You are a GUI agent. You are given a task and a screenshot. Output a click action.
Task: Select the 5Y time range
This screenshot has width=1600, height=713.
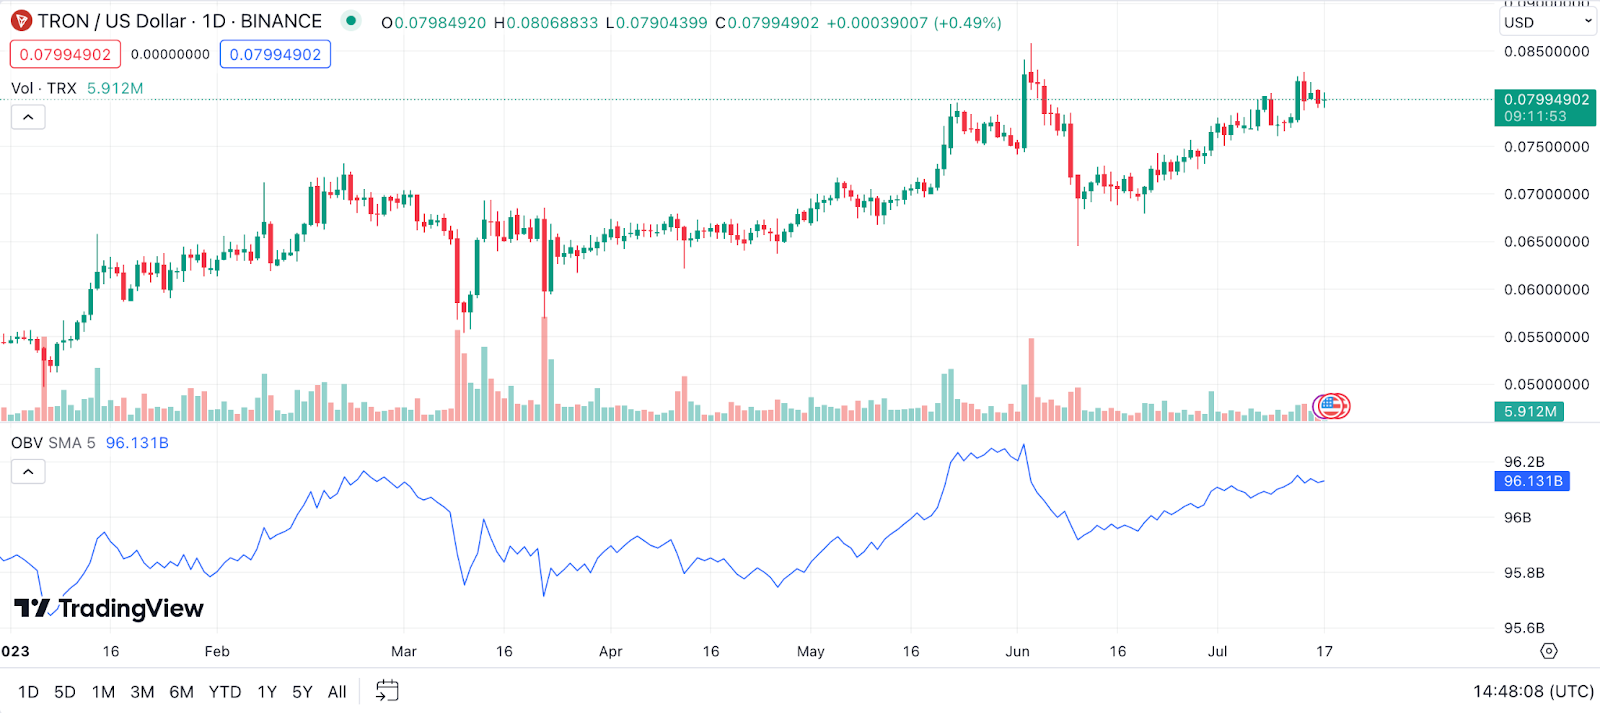[x=302, y=692]
